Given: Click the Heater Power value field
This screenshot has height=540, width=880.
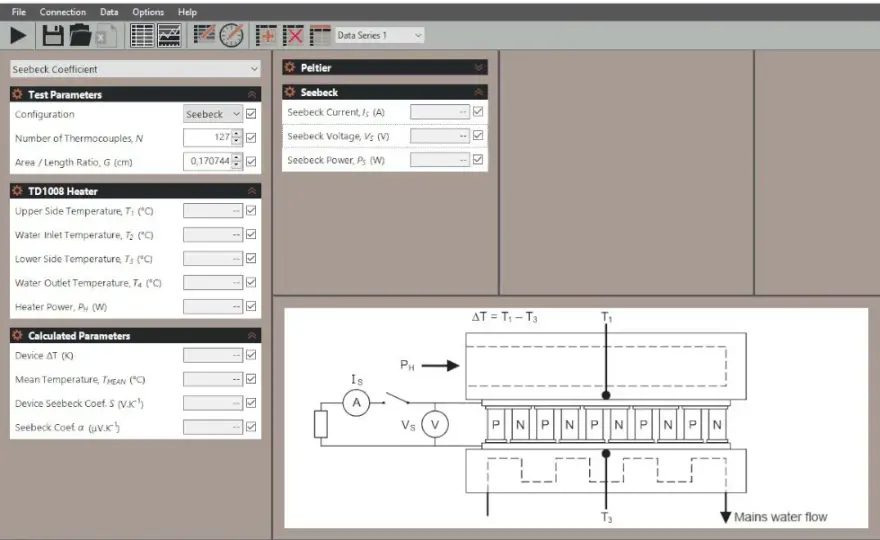Looking at the screenshot, I should (213, 306).
